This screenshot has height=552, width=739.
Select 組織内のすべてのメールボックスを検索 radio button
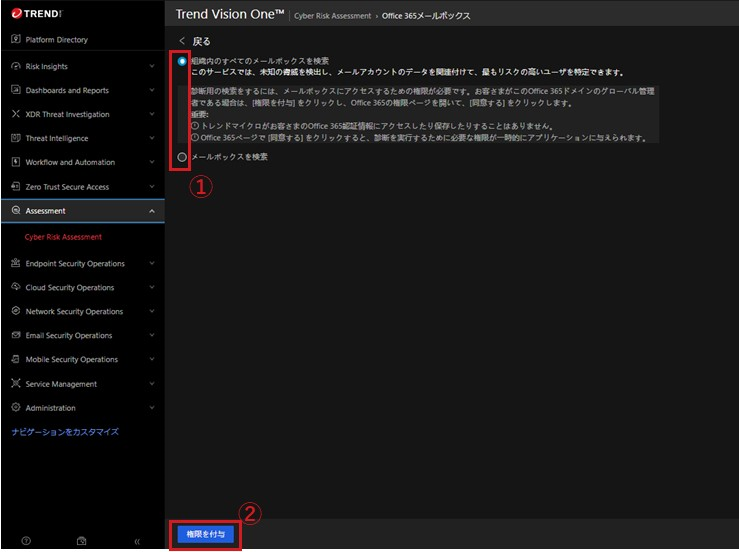click(182, 61)
